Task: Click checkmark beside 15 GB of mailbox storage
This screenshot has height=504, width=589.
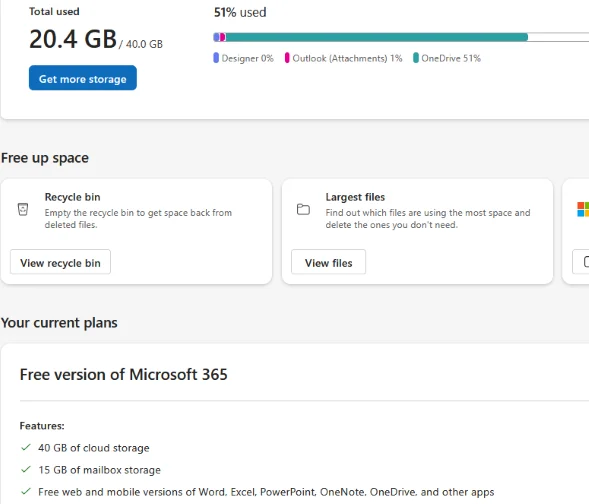Action: (x=26, y=469)
